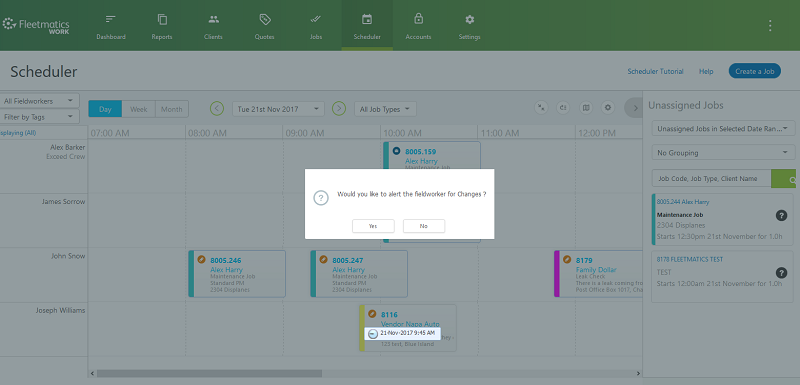
Task: Click scrollbar left arrow
Action: click(x=92, y=374)
